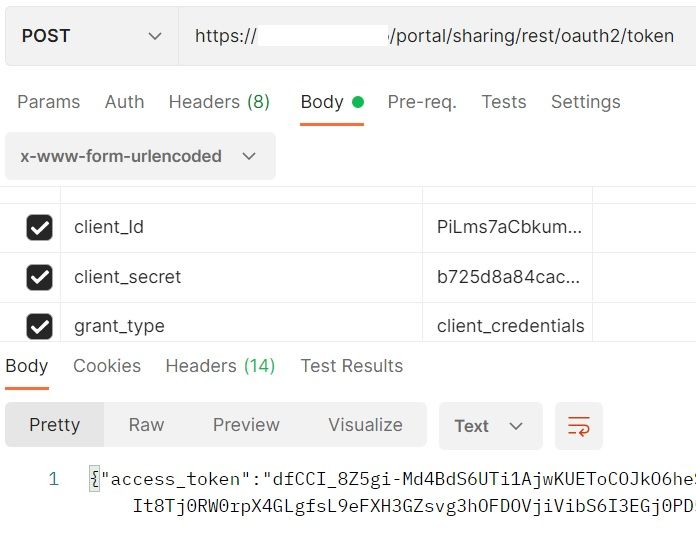This screenshot has width=696, height=559.
Task: Select the Pre-req. tab
Action: pos(422,102)
